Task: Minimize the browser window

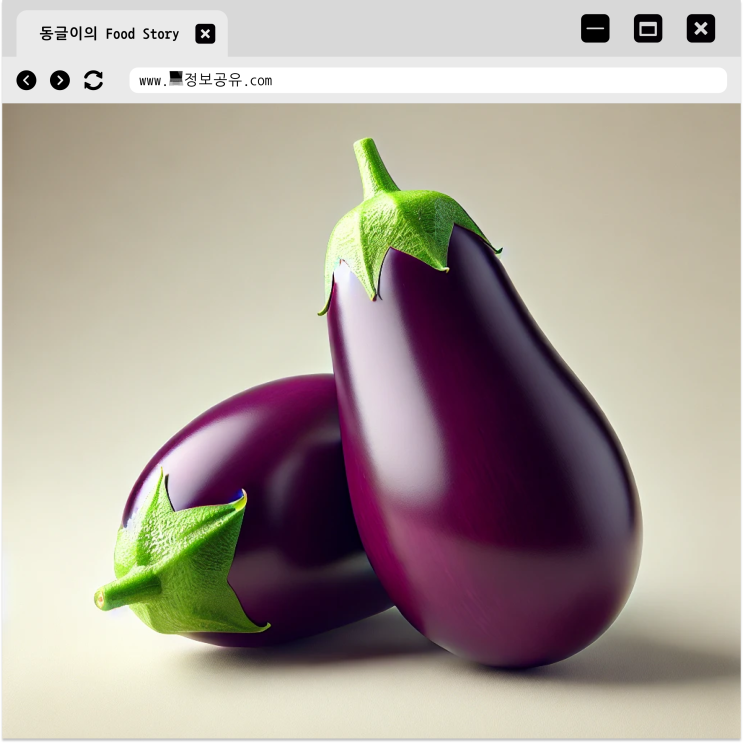Action: coord(595,28)
